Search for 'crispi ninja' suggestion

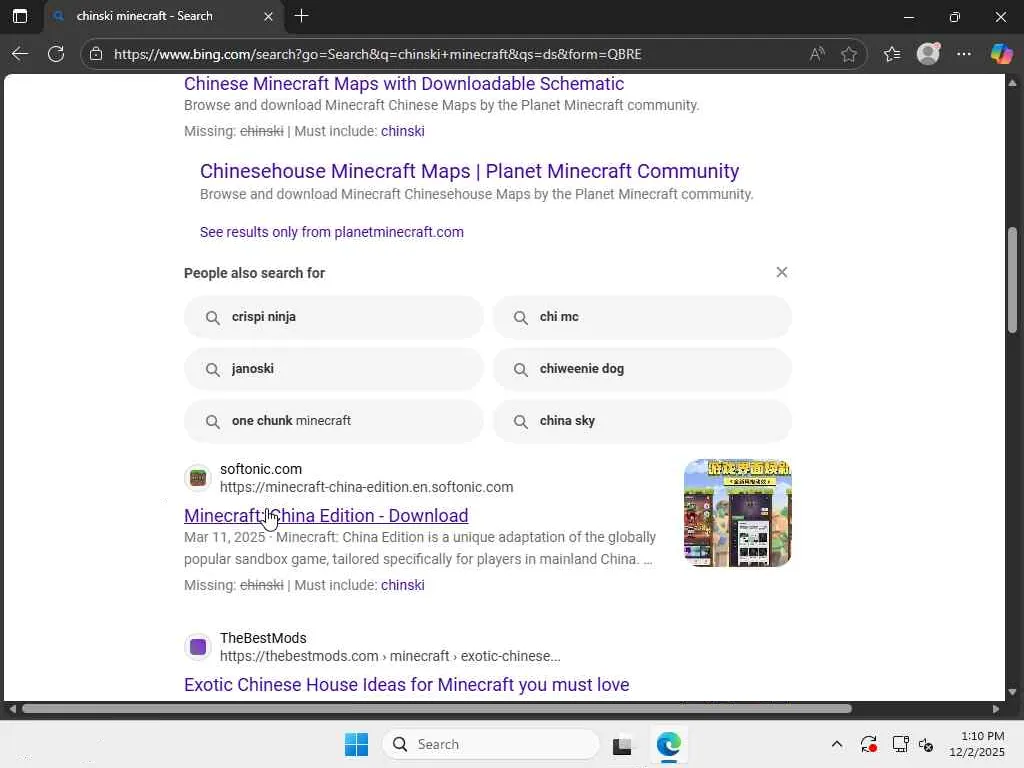pos(334,317)
